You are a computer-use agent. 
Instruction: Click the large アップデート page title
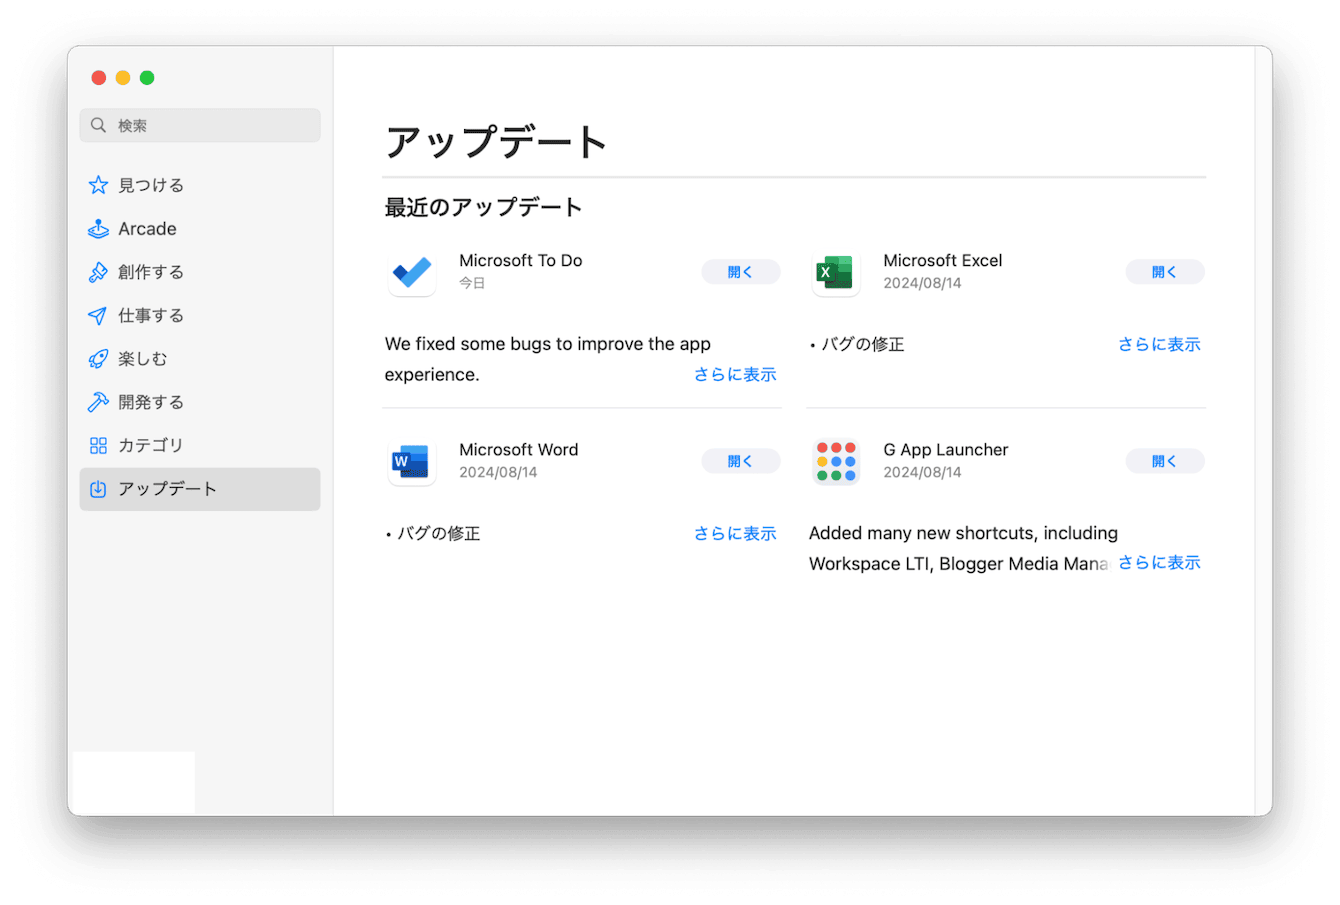496,141
